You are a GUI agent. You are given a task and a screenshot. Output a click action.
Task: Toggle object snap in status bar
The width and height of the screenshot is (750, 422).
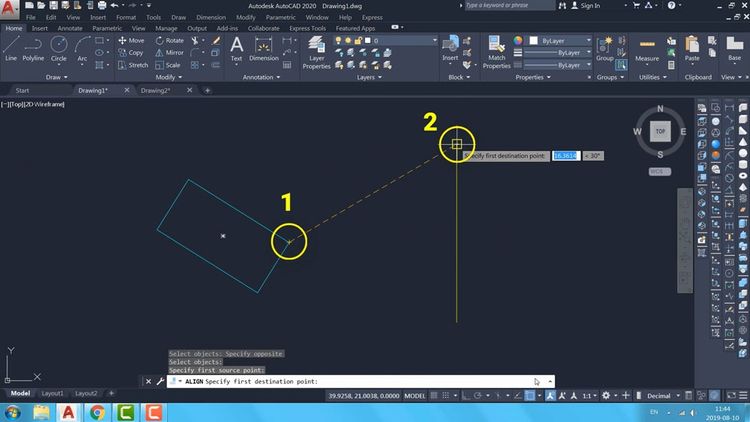click(529, 396)
